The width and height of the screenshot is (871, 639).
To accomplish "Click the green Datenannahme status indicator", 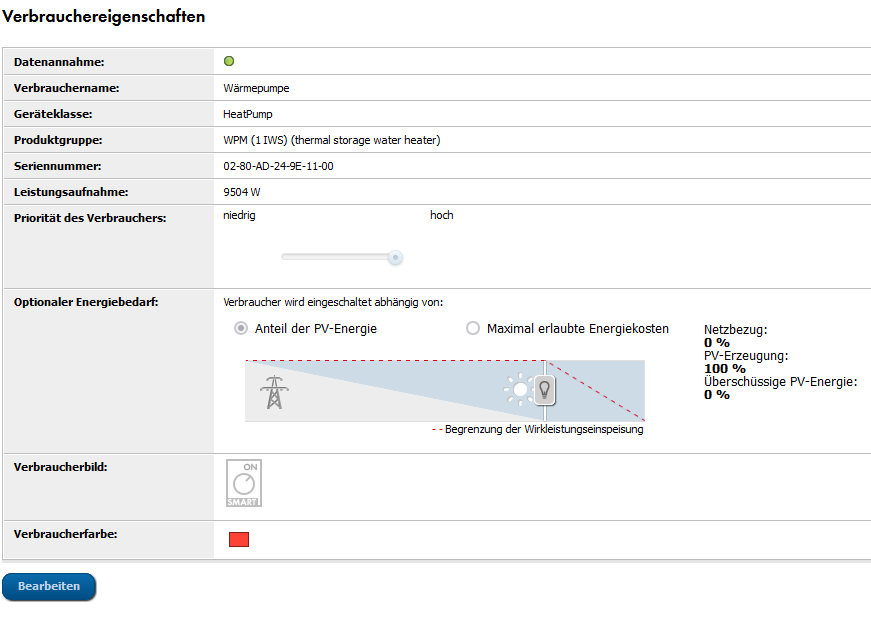I will click(x=229, y=62).
